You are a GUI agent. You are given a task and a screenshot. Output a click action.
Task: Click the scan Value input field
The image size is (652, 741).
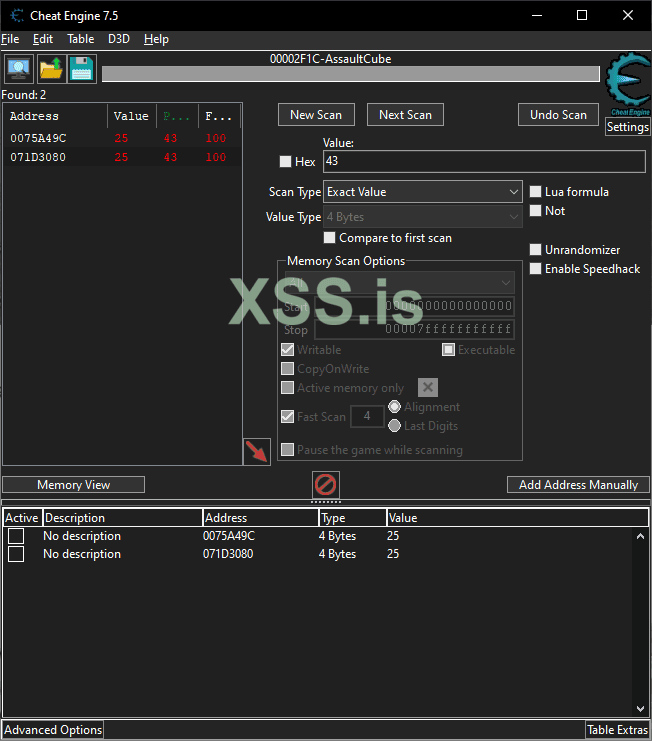tap(484, 161)
